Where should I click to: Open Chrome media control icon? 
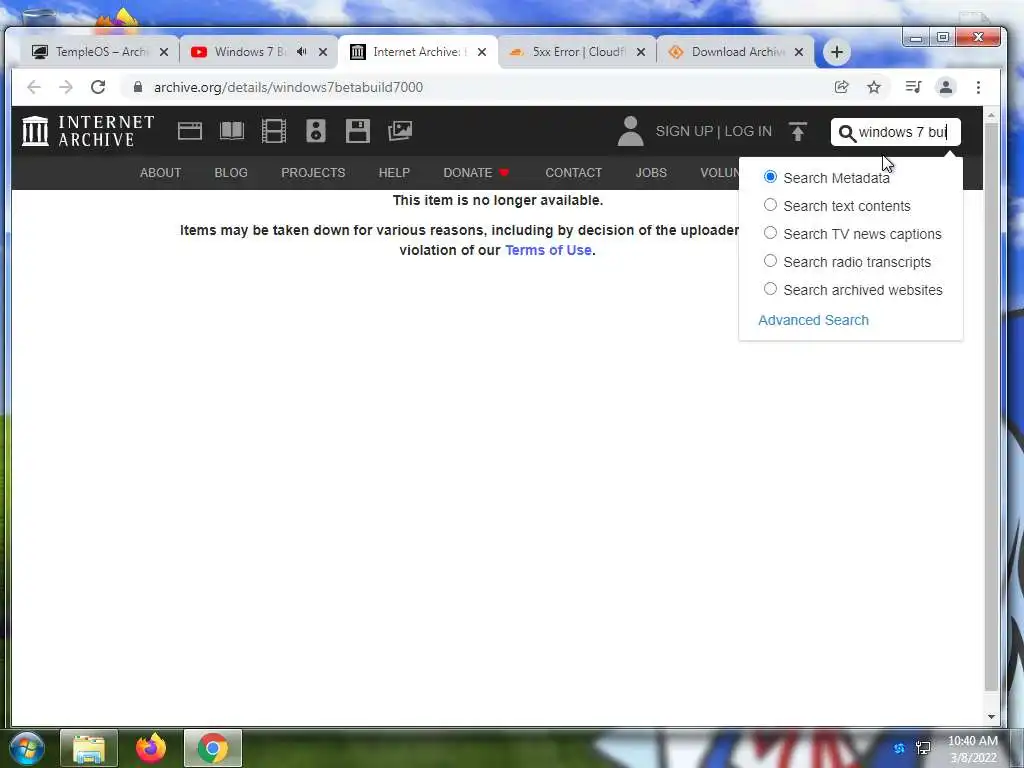coord(913,87)
